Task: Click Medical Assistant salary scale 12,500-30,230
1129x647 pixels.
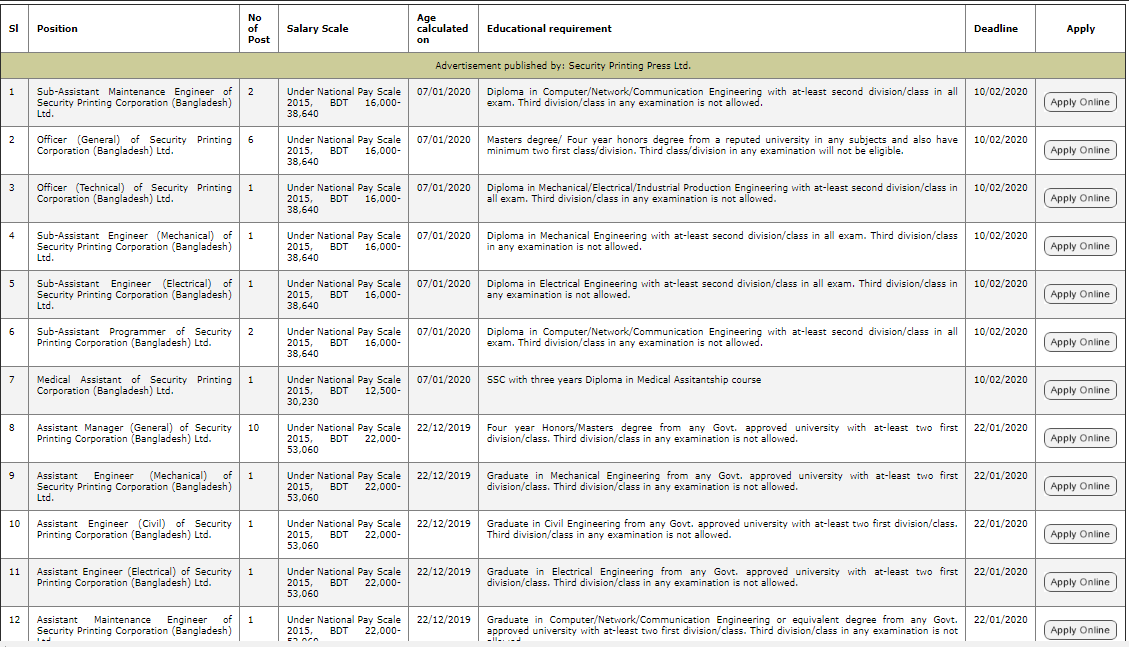Action: 343,391
